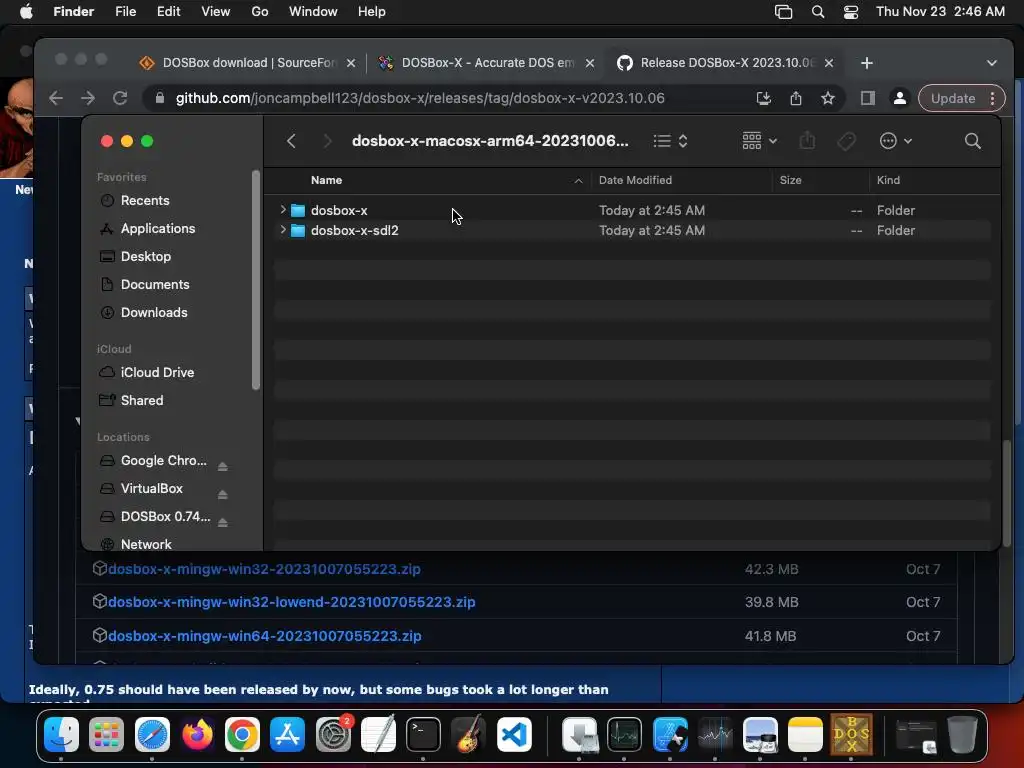Open Control Center in menu bar
The width and height of the screenshot is (1024, 768).
coord(851,12)
